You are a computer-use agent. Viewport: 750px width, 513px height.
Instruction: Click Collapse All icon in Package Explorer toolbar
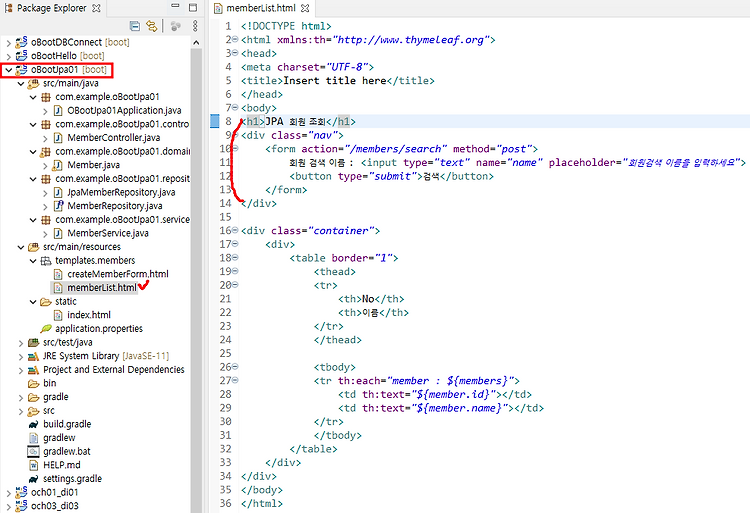tap(135, 26)
